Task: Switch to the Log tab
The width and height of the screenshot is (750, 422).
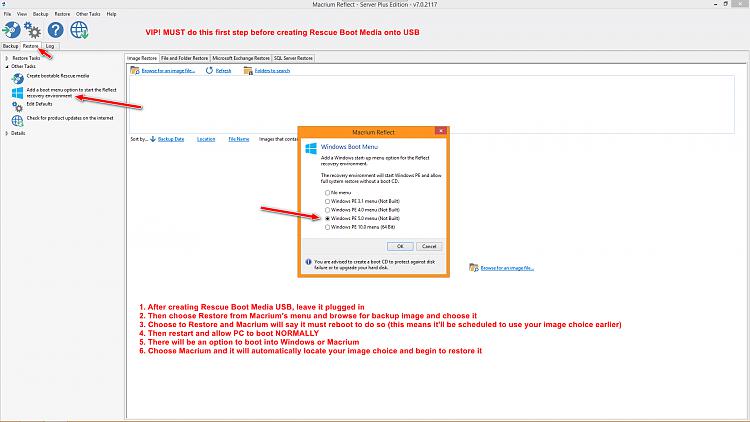Action: [x=50, y=46]
